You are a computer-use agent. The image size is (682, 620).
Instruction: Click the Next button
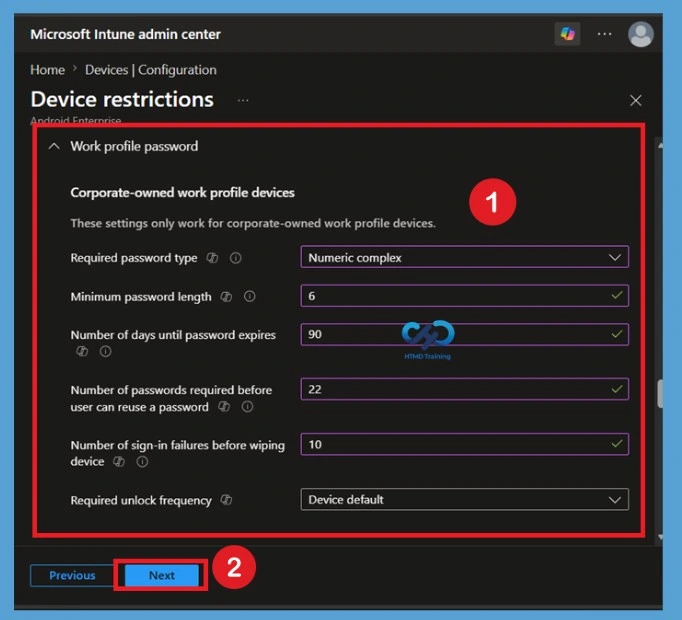coord(162,575)
